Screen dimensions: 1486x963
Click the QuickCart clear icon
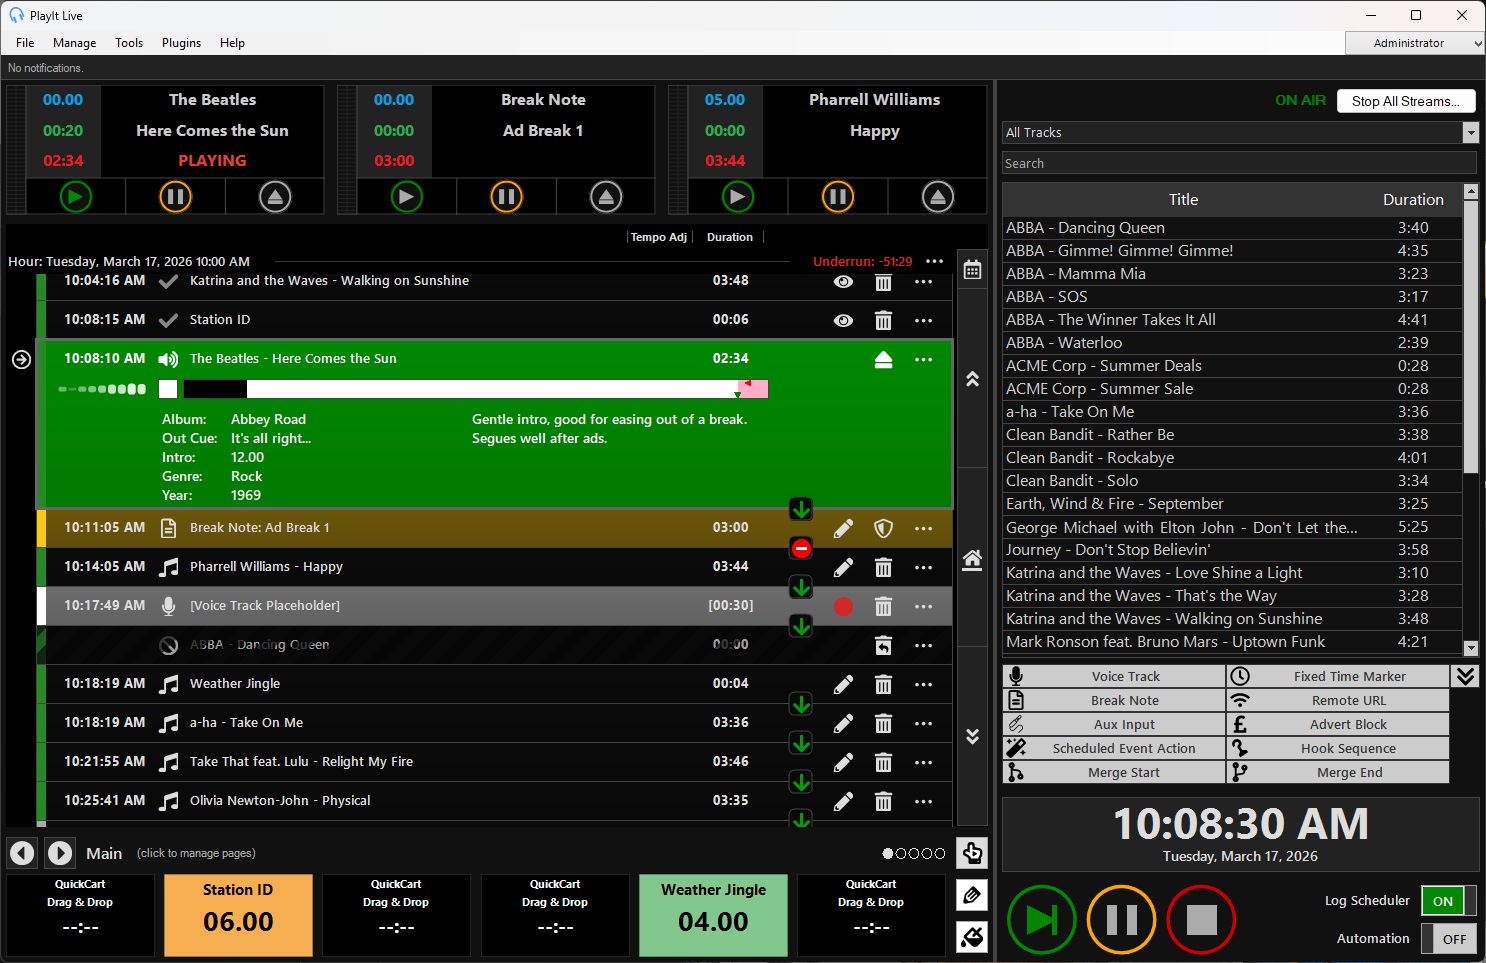point(972,937)
